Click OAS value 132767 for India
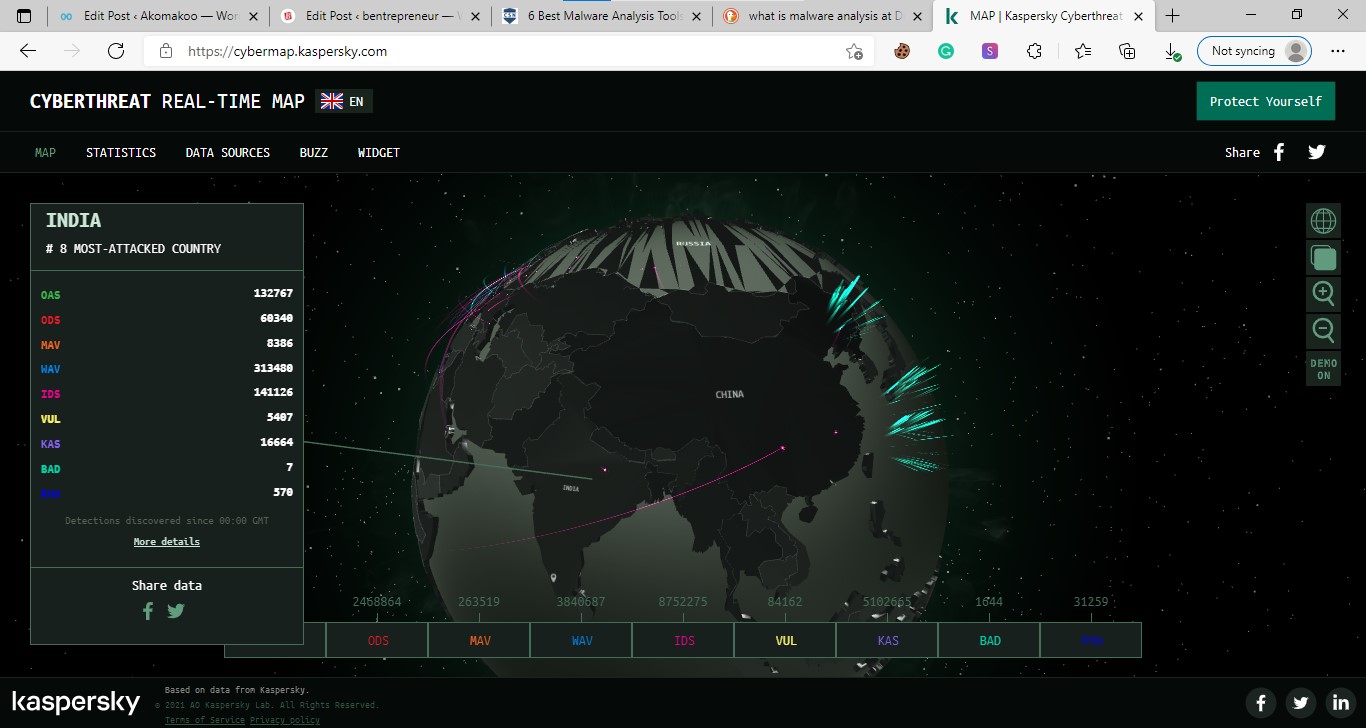Screen dimensions: 1366x728 click(273, 293)
